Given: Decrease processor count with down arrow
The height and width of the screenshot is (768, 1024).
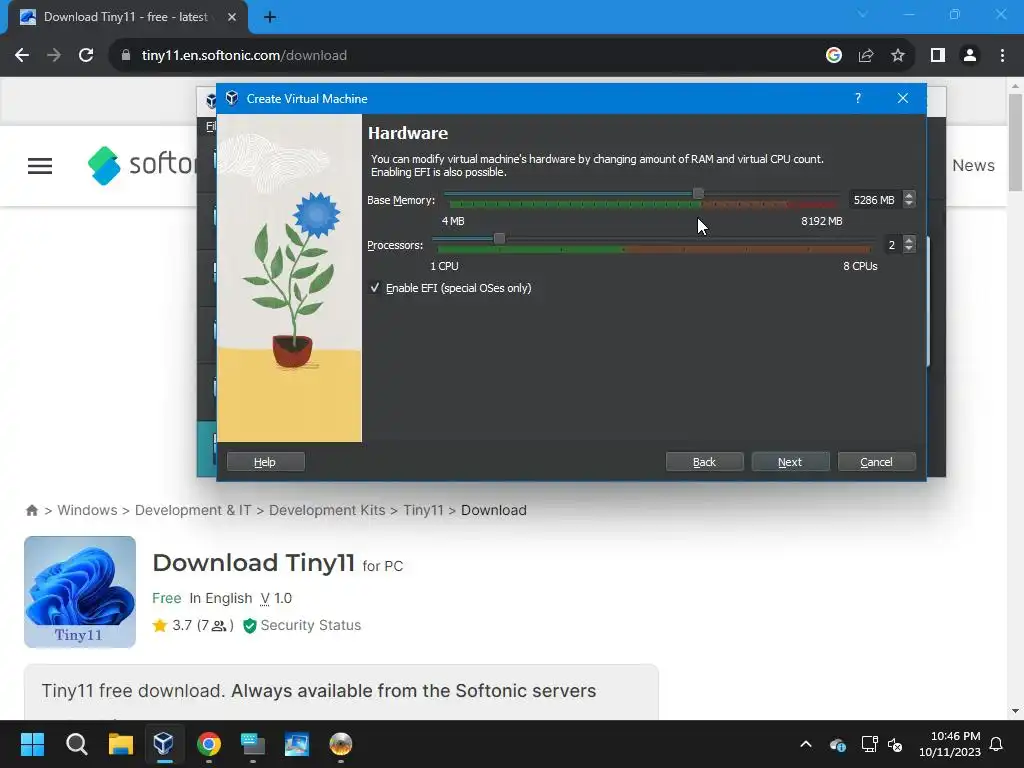Looking at the screenshot, I should coord(908,249).
